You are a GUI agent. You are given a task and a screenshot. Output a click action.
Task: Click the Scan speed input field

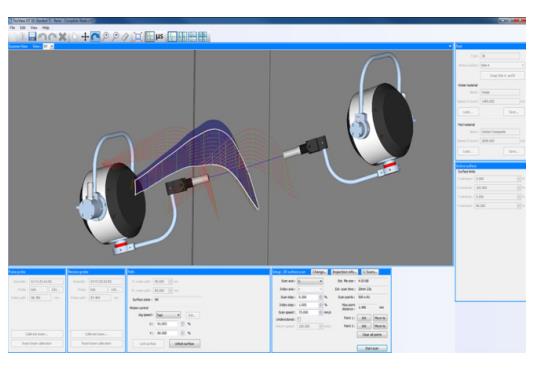point(308,312)
